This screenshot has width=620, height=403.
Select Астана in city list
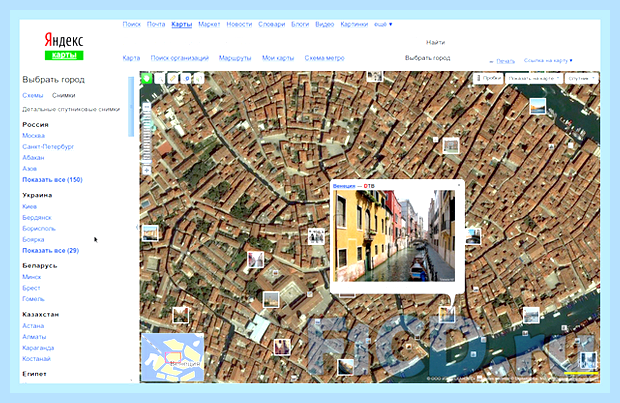(33, 326)
